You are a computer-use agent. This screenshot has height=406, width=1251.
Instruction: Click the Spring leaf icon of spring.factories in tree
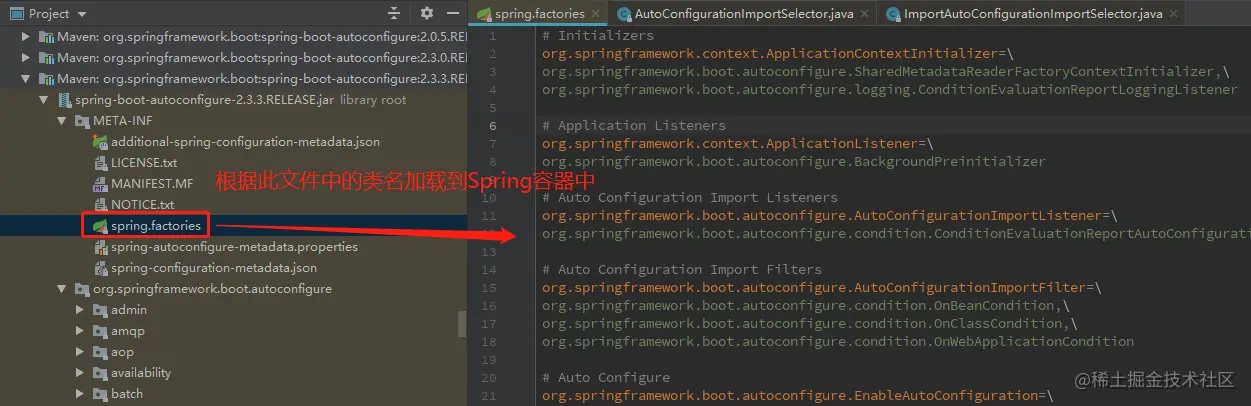(100, 225)
